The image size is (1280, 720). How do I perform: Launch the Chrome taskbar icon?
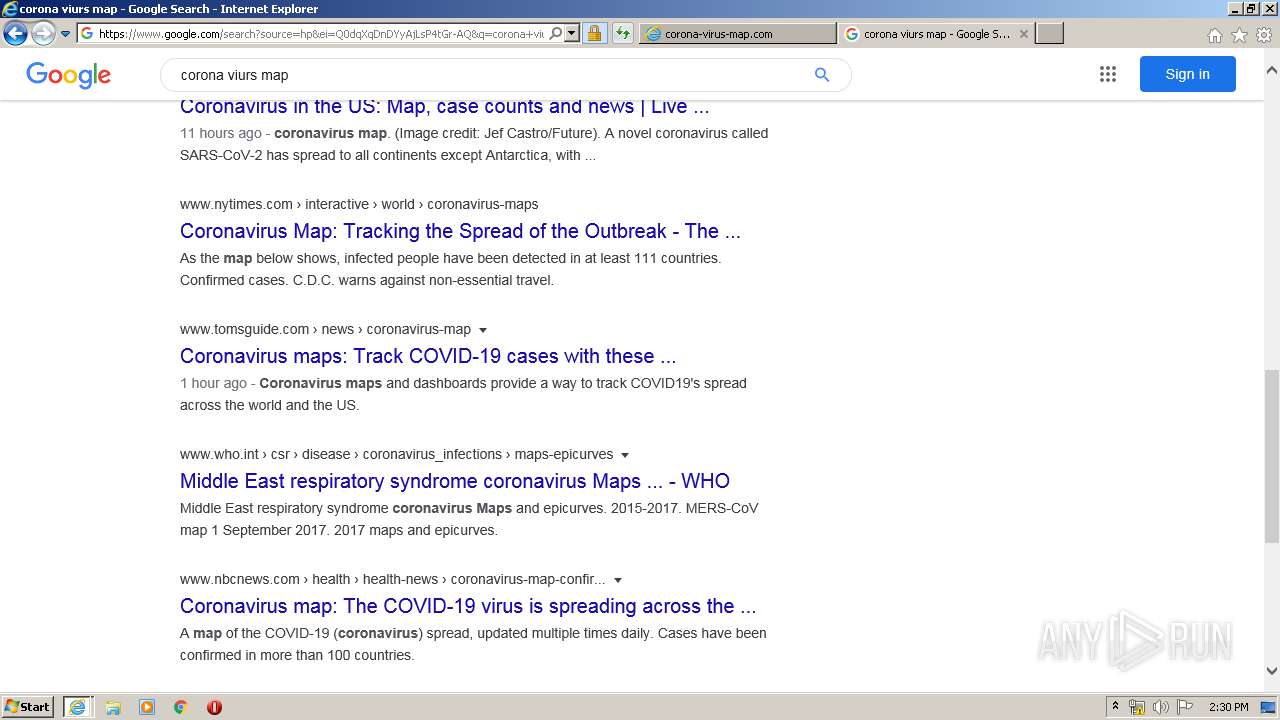(180, 707)
